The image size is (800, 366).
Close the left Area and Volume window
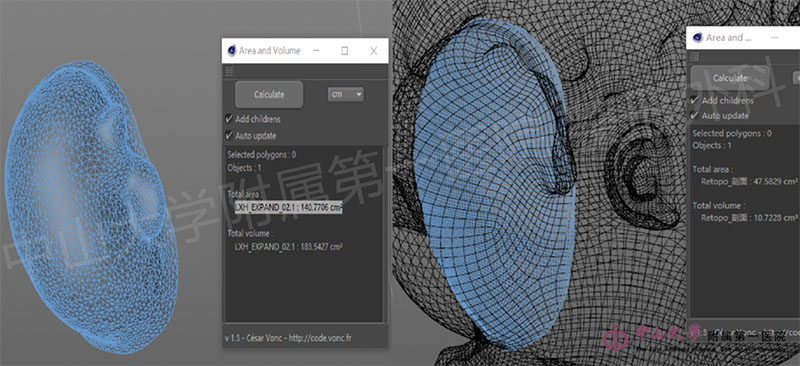(x=373, y=51)
